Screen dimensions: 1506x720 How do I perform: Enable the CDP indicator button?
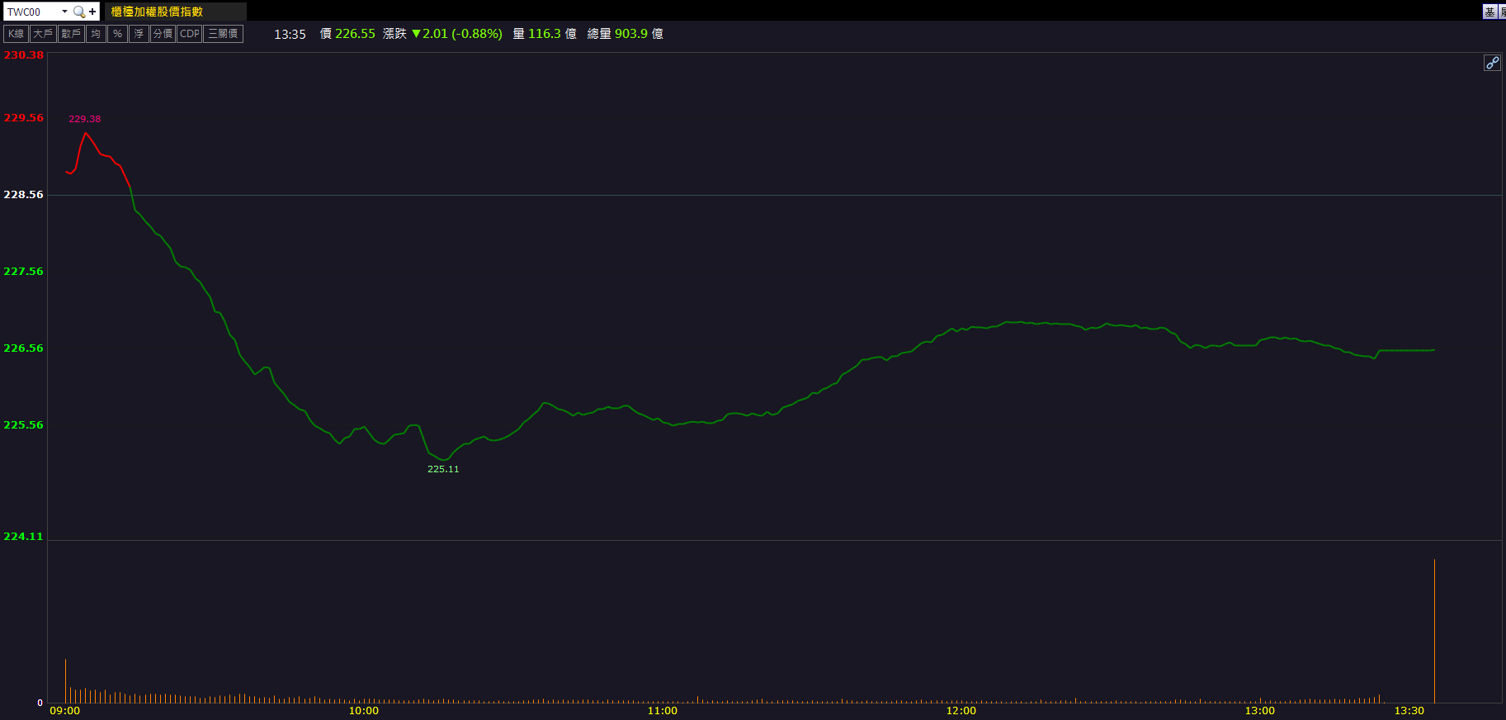[x=190, y=34]
